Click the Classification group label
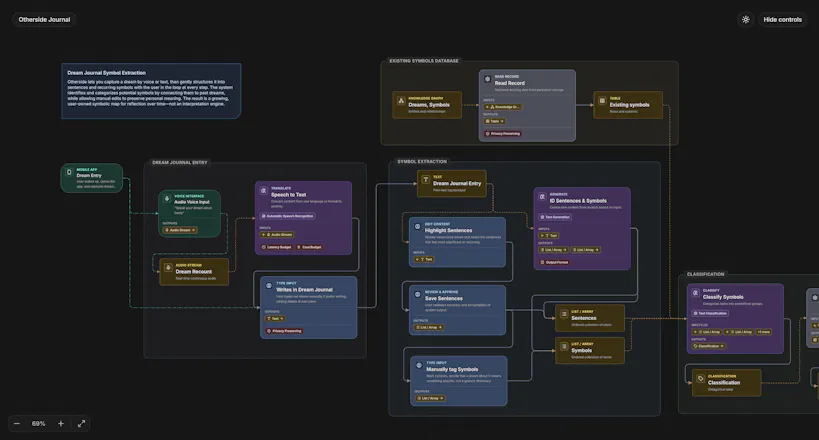The height and width of the screenshot is (440, 819). click(x=706, y=274)
